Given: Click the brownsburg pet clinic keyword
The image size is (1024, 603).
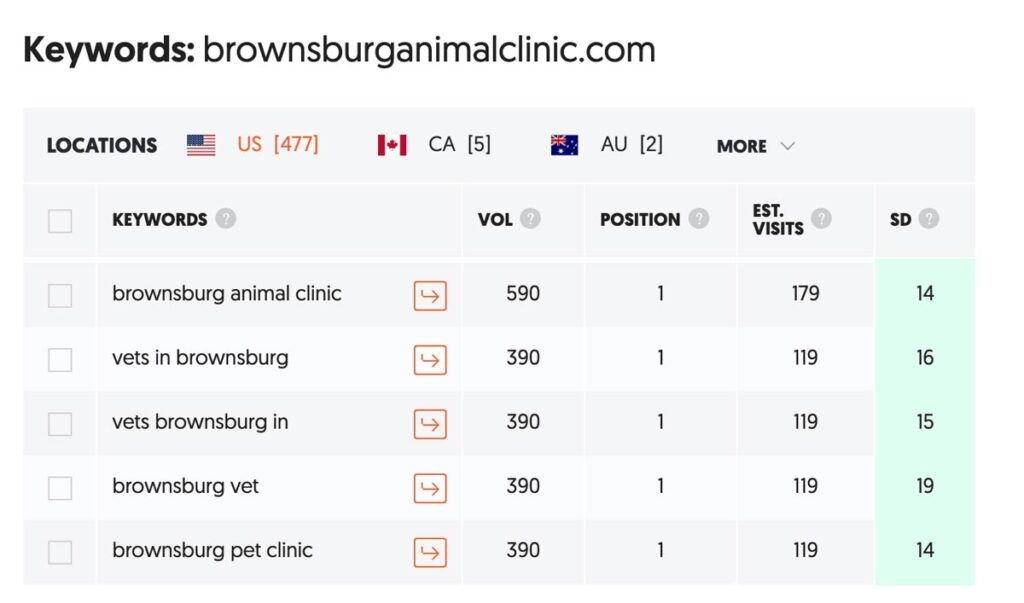Looking at the screenshot, I should click(x=212, y=550).
